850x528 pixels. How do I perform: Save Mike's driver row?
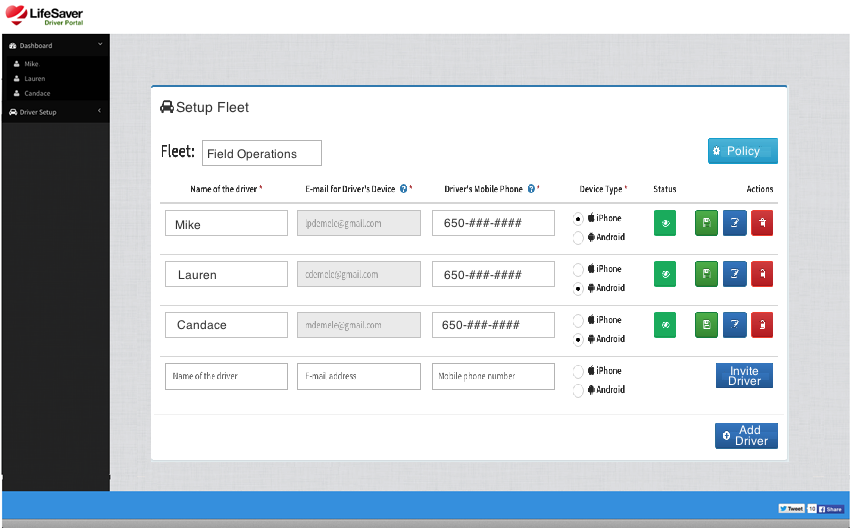click(x=706, y=223)
